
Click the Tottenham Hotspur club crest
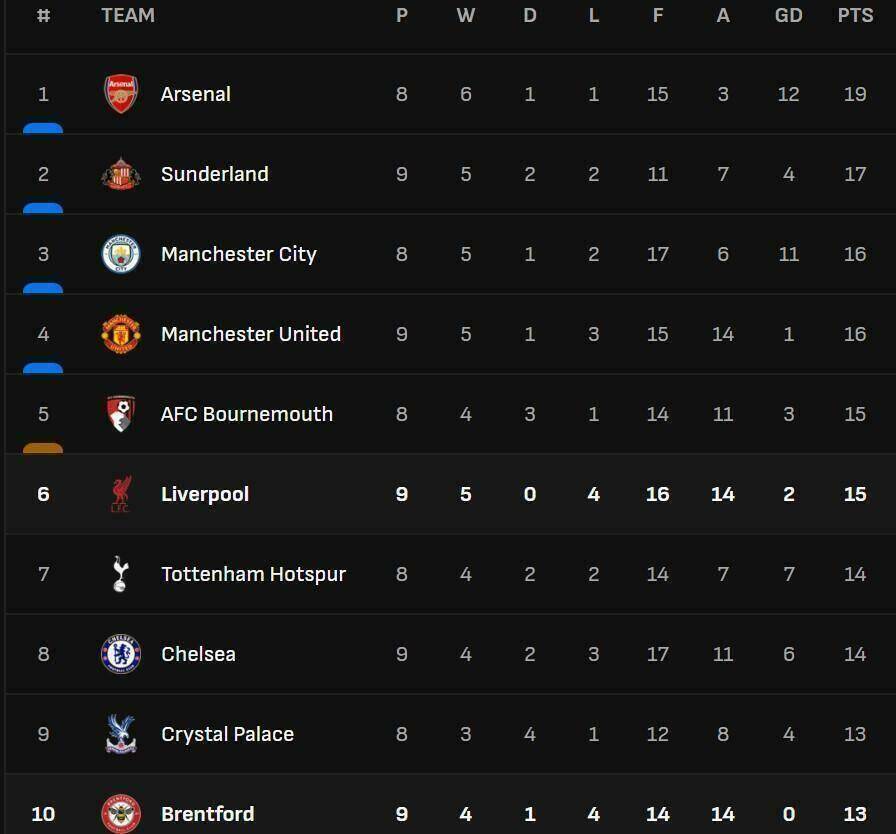tap(121, 574)
